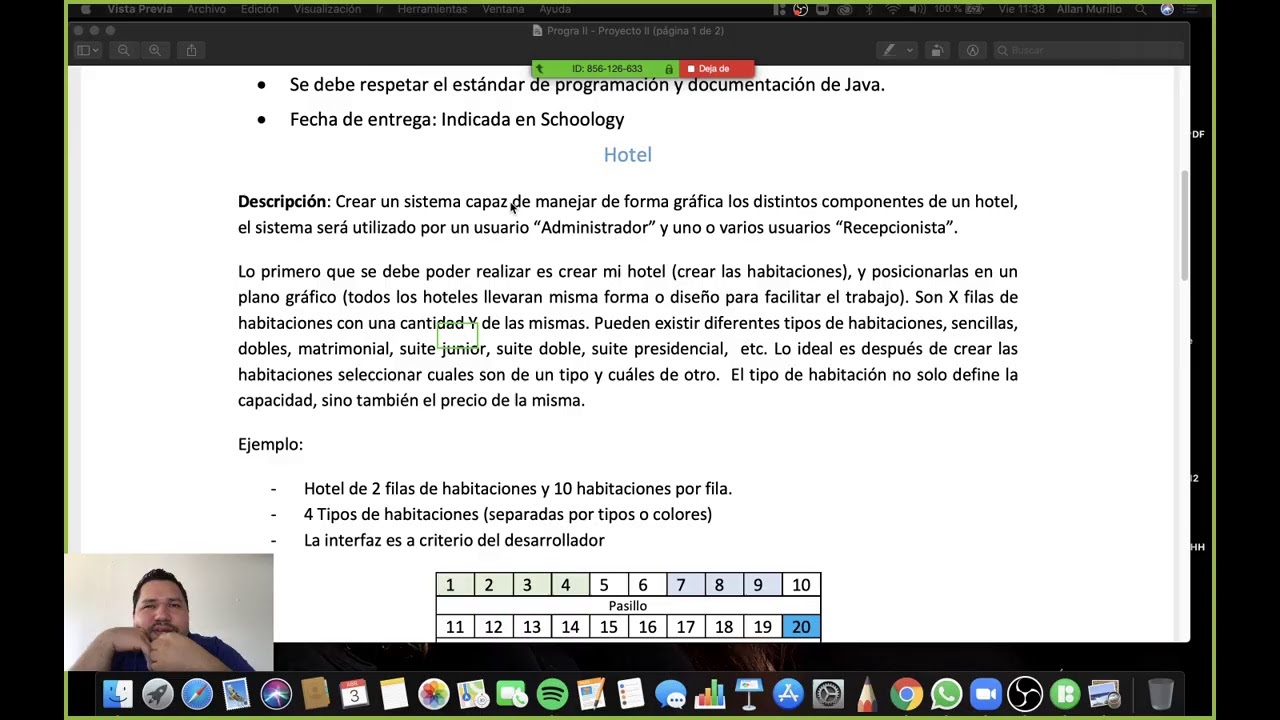The width and height of the screenshot is (1280, 720).
Task: Click the Hotel heading in the document
Action: click(x=628, y=155)
